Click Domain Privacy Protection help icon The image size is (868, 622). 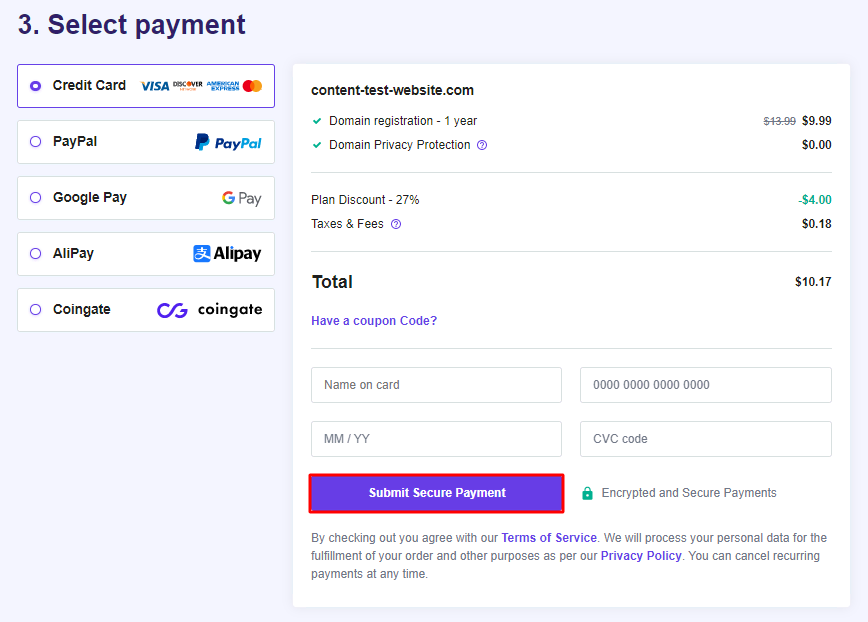point(482,145)
